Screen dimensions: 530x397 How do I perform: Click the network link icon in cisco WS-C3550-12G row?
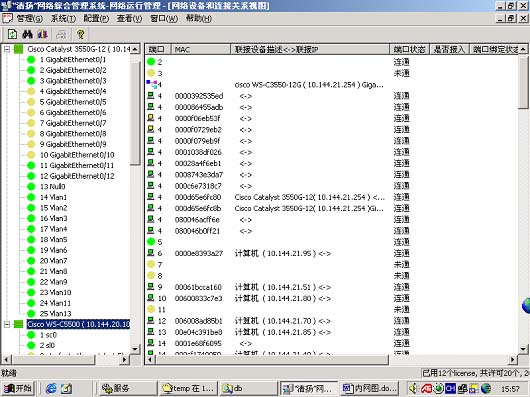pos(151,84)
